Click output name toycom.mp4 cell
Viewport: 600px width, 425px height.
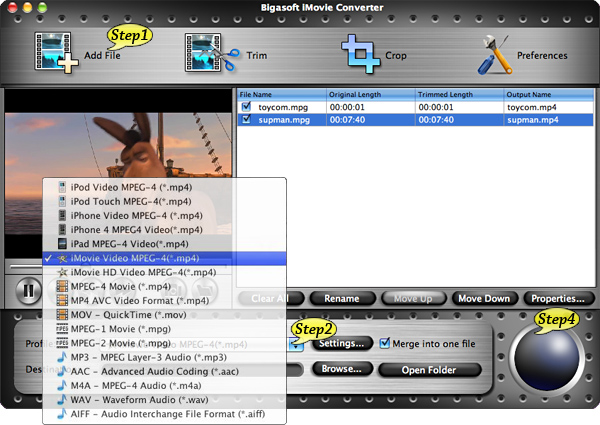tap(549, 107)
